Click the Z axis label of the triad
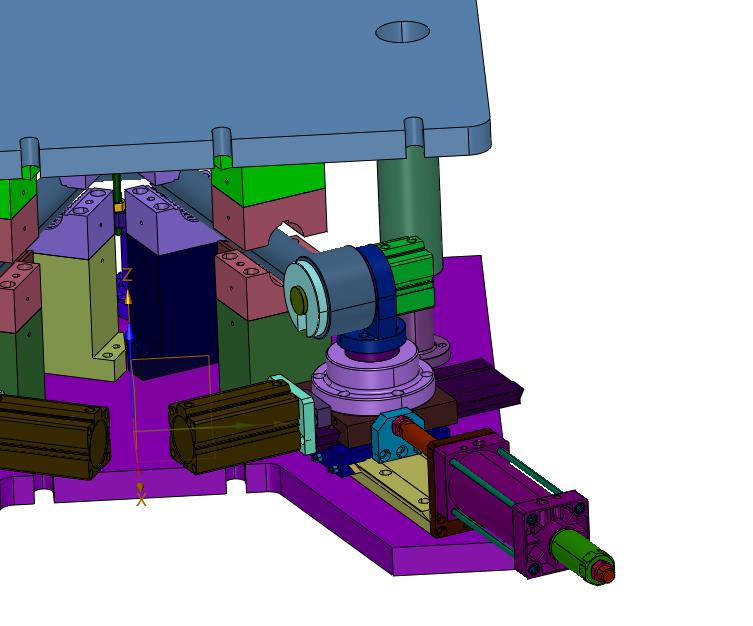 pyautogui.click(x=127, y=276)
